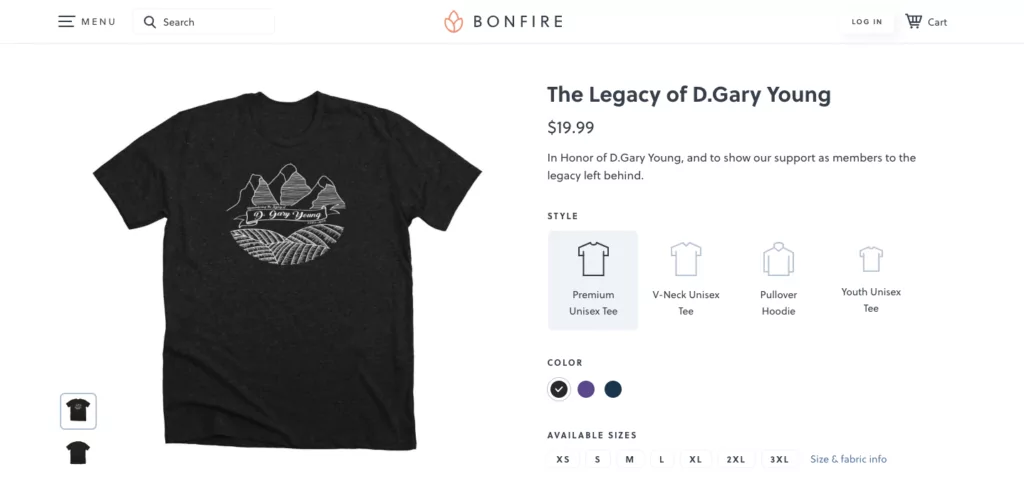
Task: Select the Youth Unisex Tee icon
Action: pyautogui.click(x=871, y=259)
